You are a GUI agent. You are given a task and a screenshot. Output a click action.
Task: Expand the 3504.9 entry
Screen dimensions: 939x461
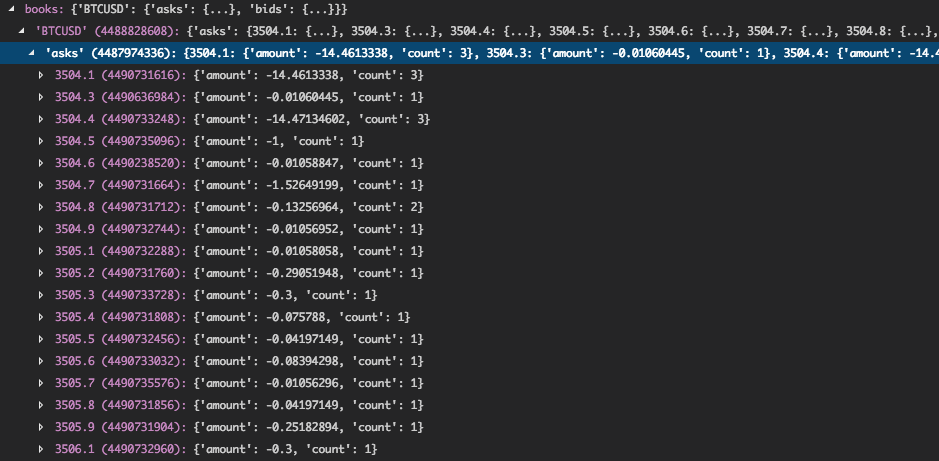coord(41,229)
